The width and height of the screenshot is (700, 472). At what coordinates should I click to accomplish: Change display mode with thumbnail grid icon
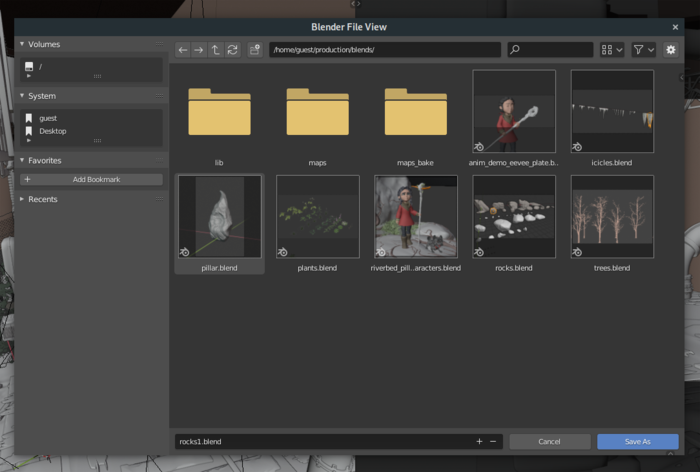607,50
